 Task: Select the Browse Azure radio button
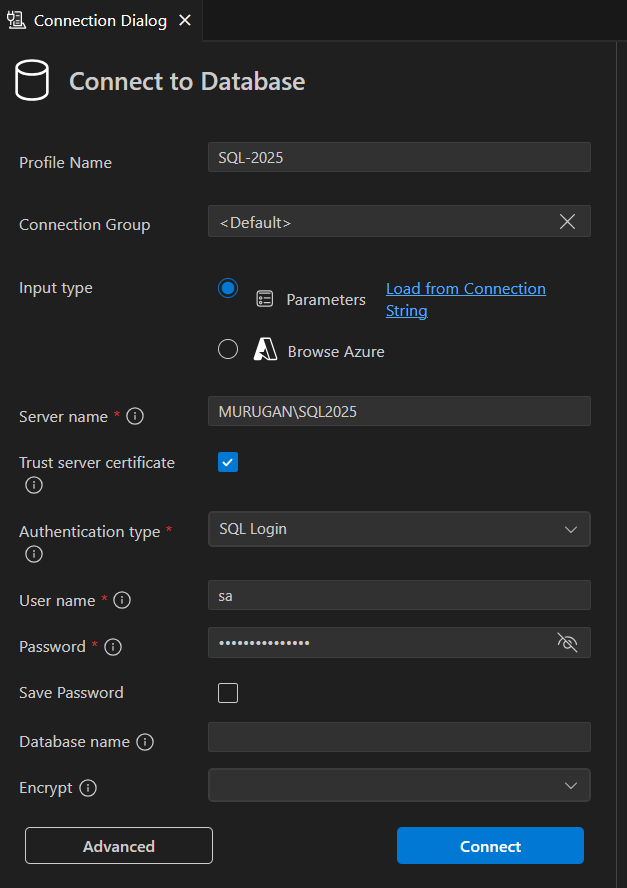[x=227, y=350]
